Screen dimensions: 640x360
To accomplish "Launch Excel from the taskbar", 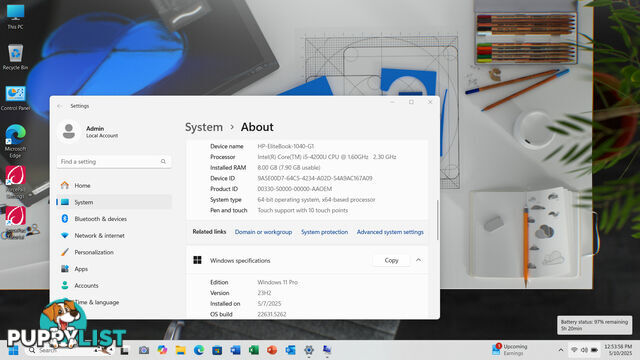I will (253, 350).
